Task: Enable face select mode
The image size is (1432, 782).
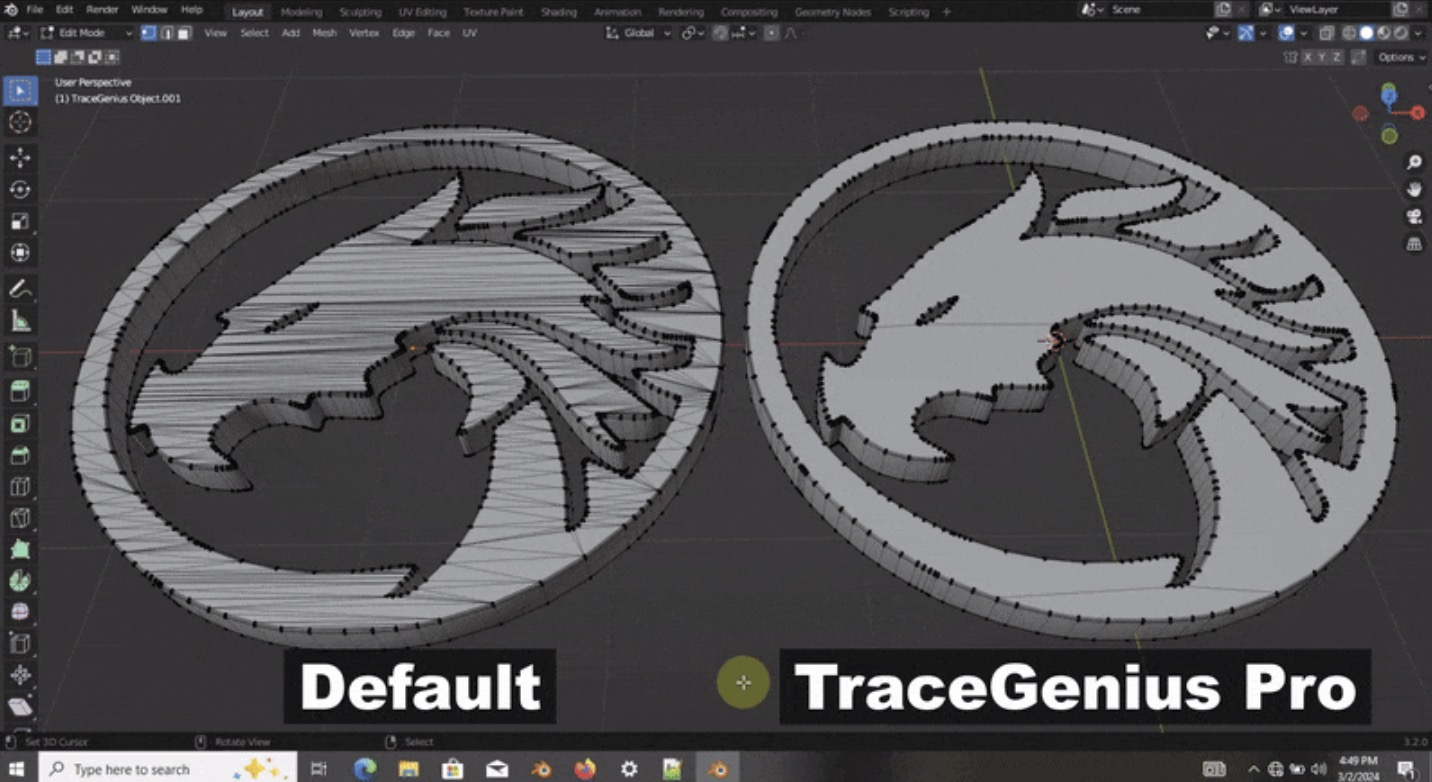Action: [184, 33]
